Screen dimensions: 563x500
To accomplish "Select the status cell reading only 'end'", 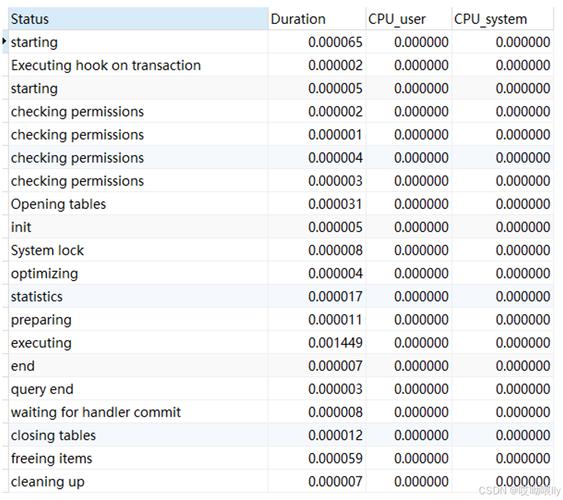I will pyautogui.click(x=138, y=366).
